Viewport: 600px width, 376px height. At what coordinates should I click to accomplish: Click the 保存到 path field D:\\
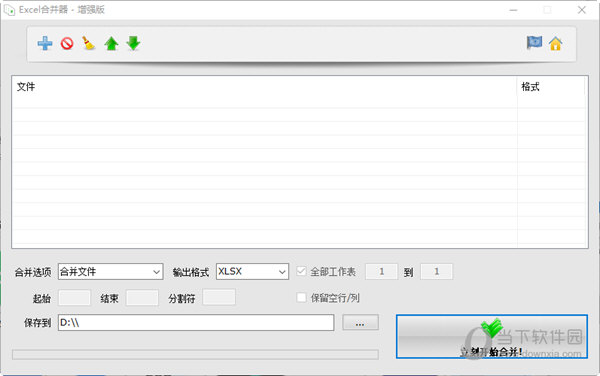click(x=196, y=322)
